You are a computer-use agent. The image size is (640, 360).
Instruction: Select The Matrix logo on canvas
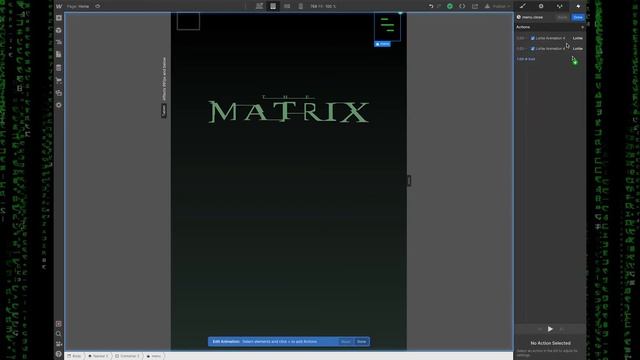289,109
